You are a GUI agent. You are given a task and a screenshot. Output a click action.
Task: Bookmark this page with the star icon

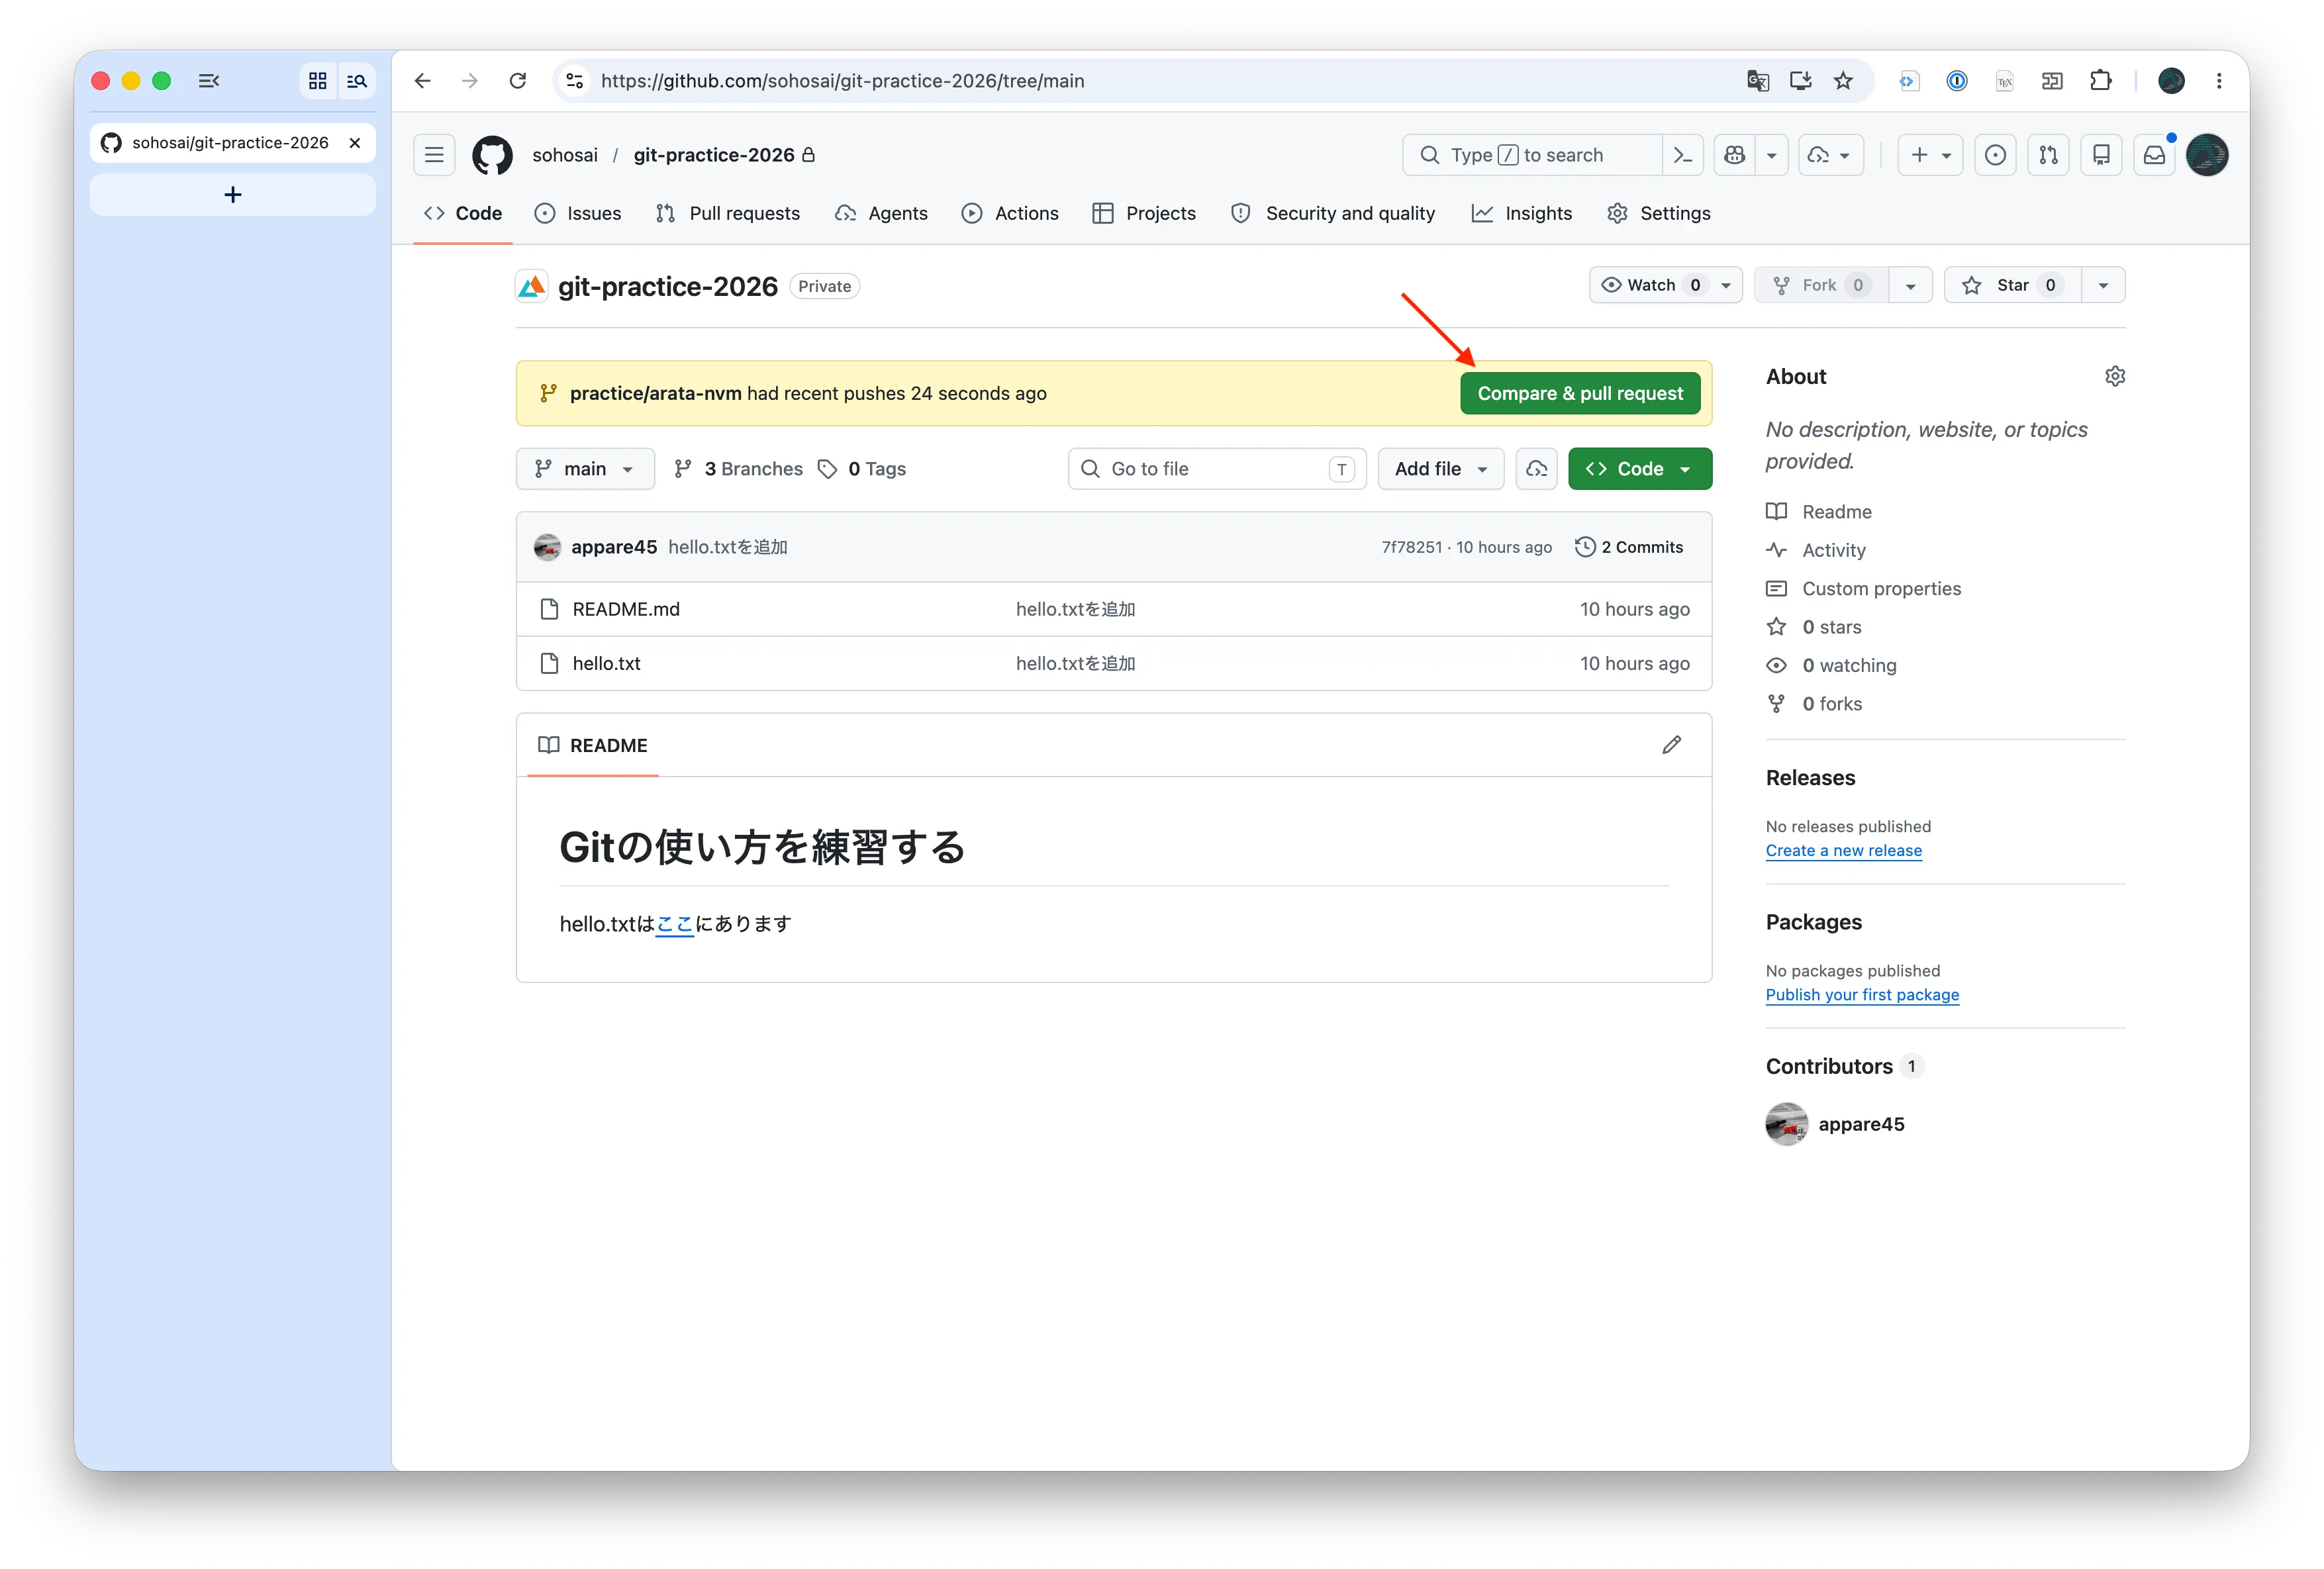pos(1843,81)
